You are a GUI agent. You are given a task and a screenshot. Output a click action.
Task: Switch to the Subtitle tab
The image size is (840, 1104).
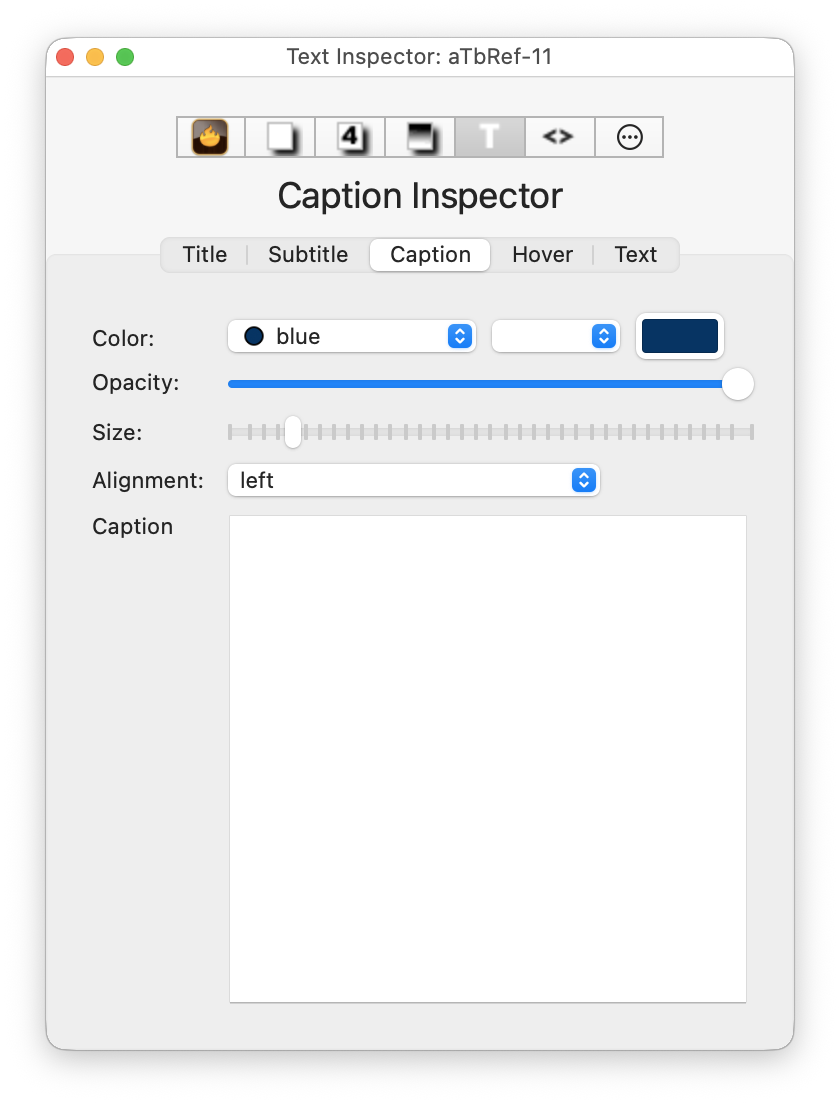coord(307,255)
